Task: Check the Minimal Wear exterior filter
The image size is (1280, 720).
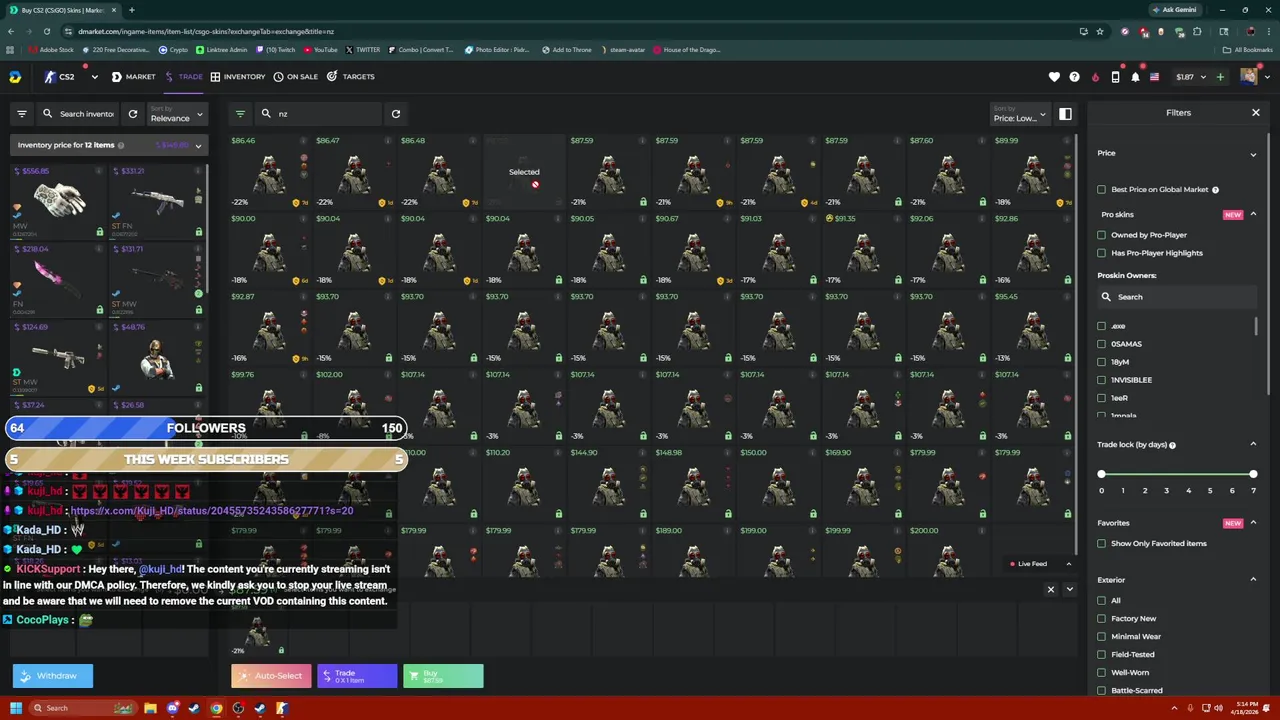Action: tap(1102, 637)
